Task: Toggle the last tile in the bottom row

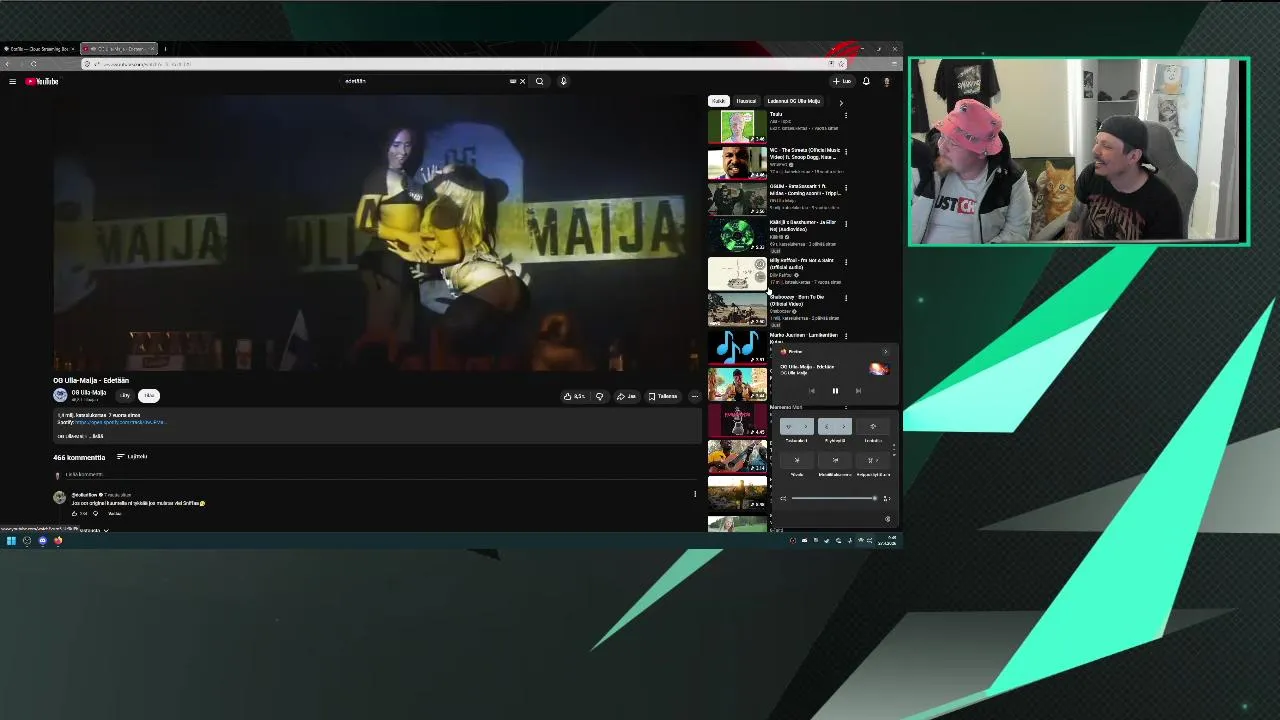Action: click(873, 460)
